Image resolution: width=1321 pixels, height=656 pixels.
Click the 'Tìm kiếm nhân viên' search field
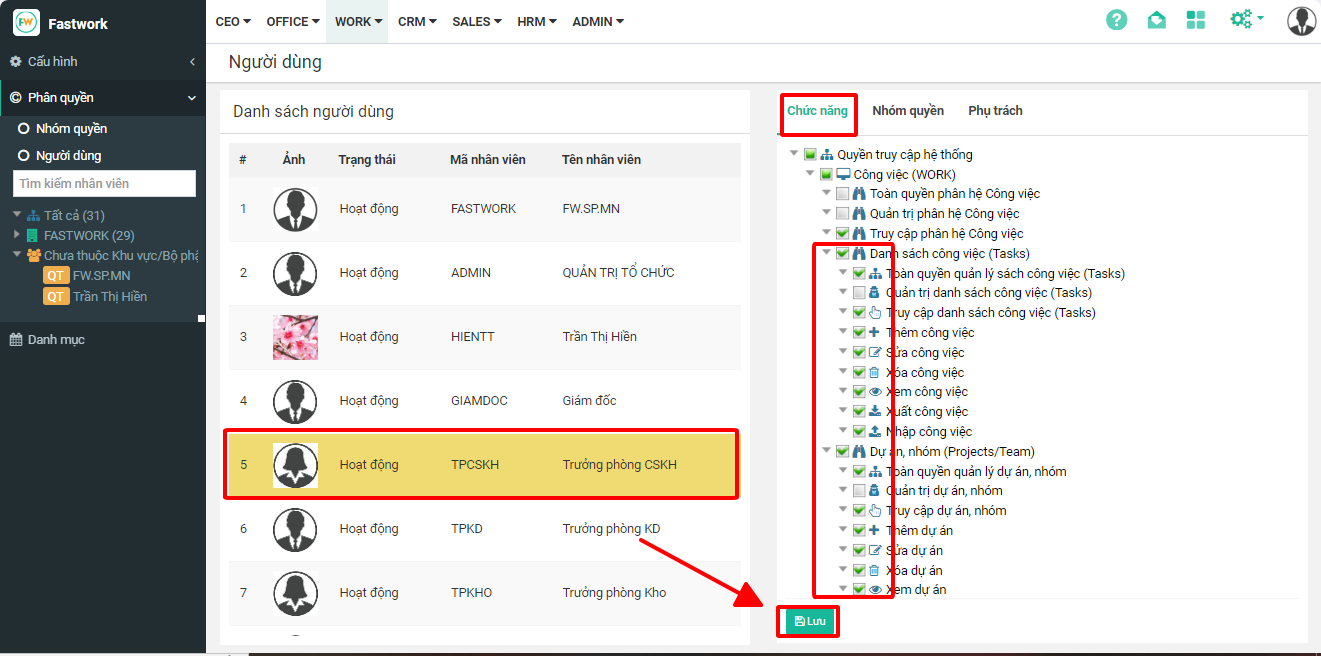[104, 184]
